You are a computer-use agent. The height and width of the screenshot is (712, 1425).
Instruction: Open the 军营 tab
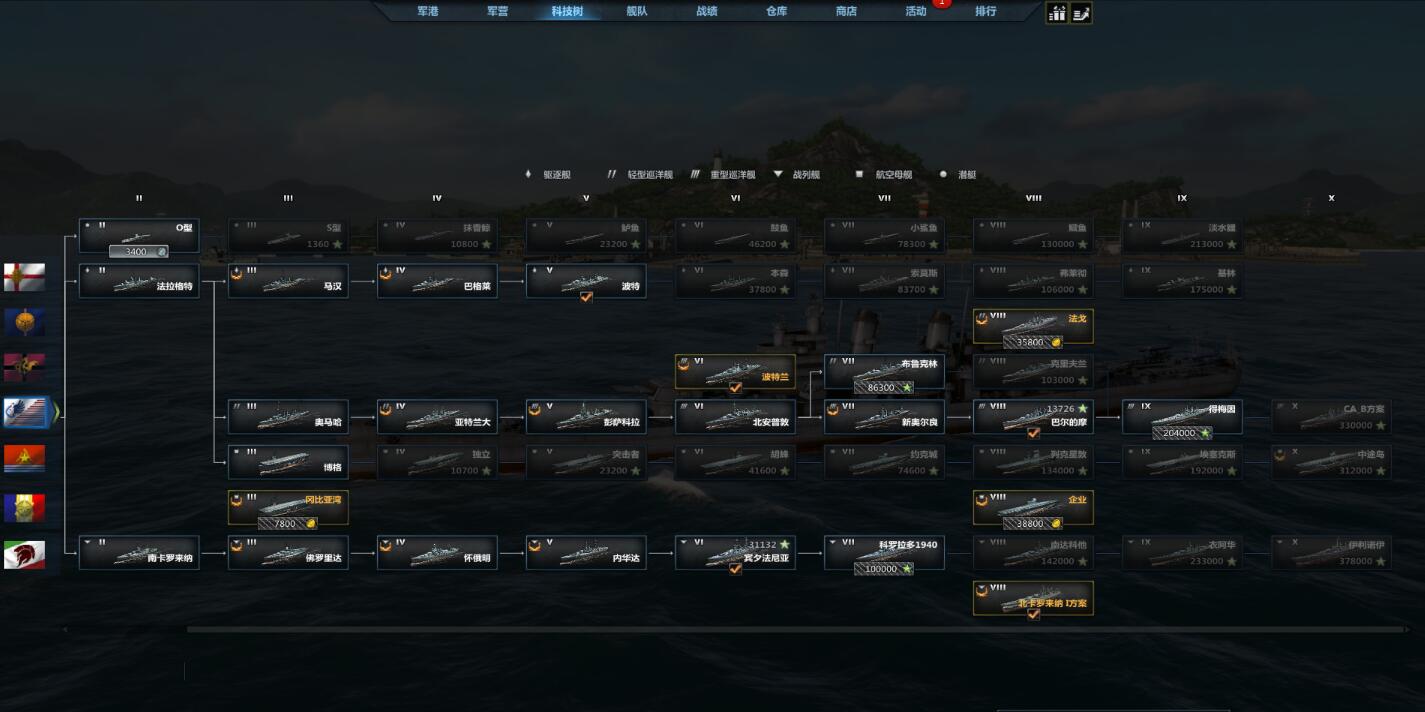click(x=497, y=11)
